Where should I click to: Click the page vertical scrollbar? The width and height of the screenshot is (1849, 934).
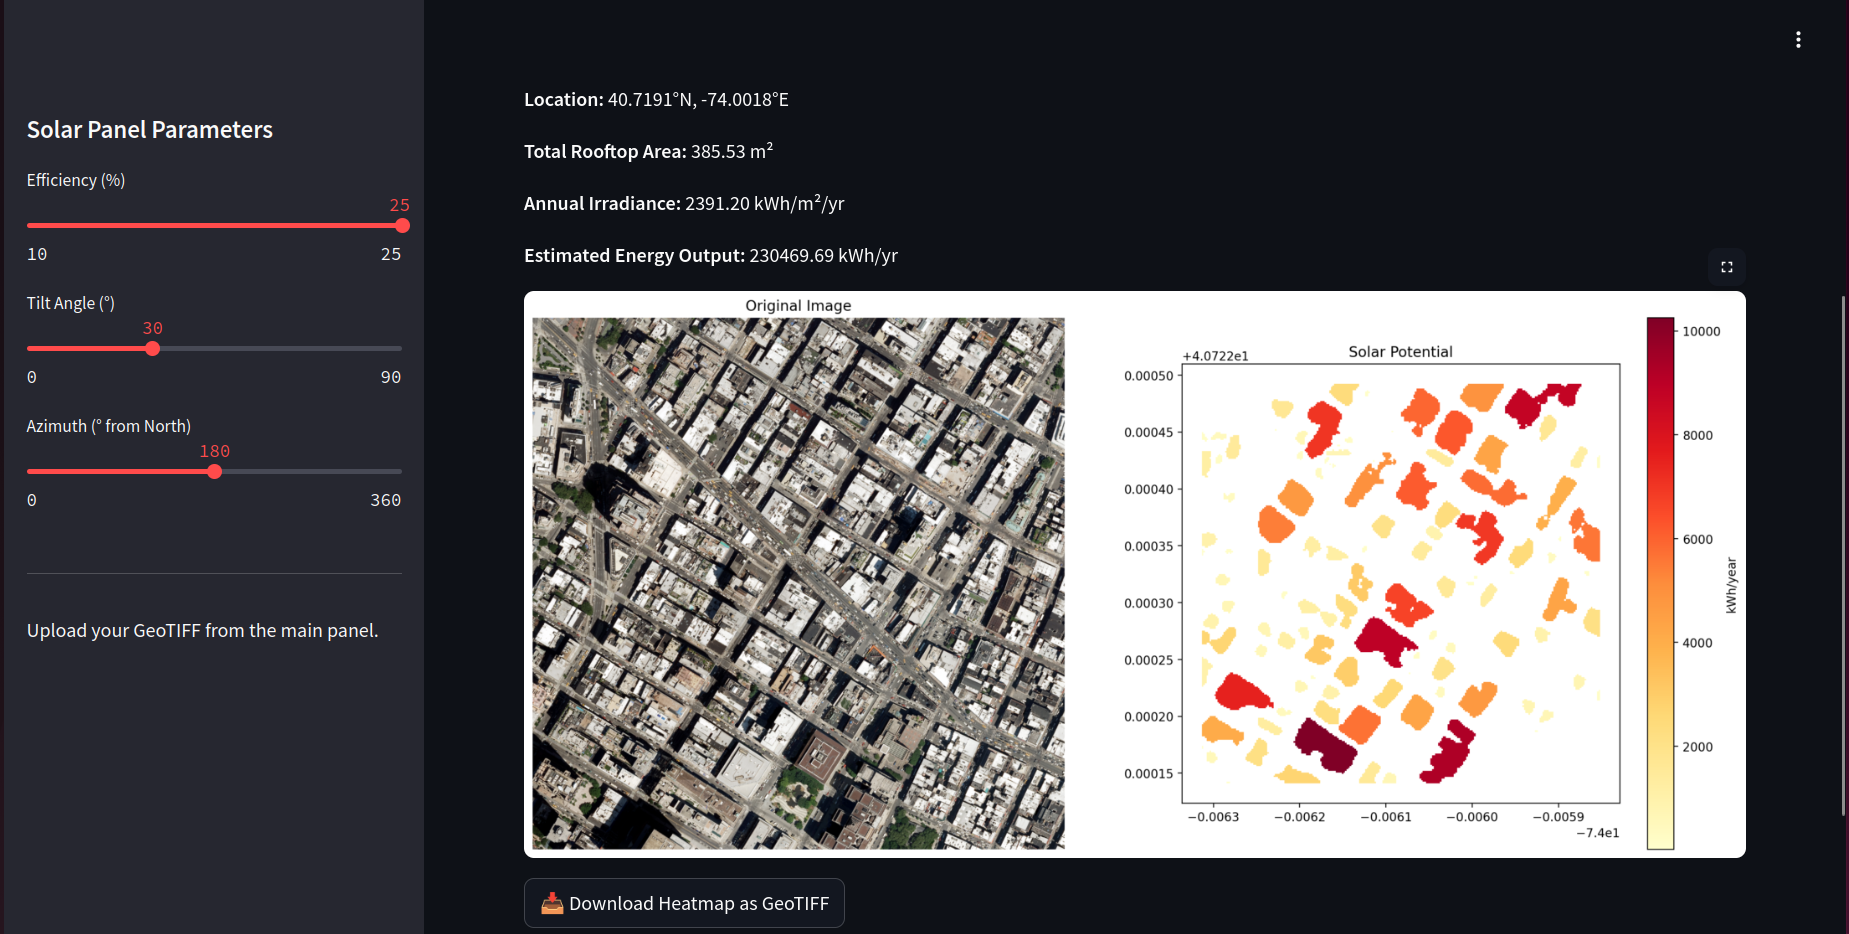[1843, 555]
